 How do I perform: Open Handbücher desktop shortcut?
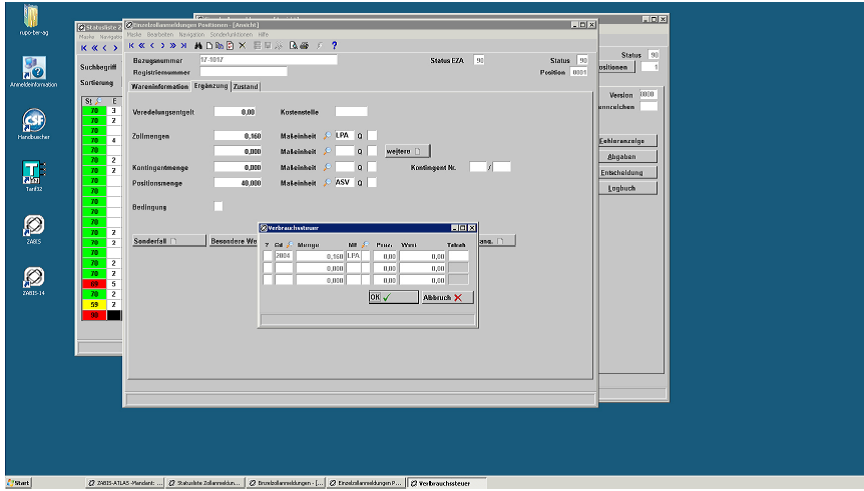pyautogui.click(x=33, y=122)
